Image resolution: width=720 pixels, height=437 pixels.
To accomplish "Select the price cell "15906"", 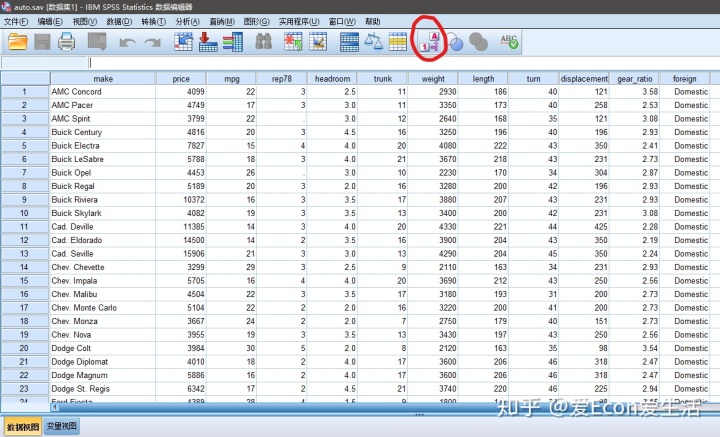I will (x=181, y=254).
